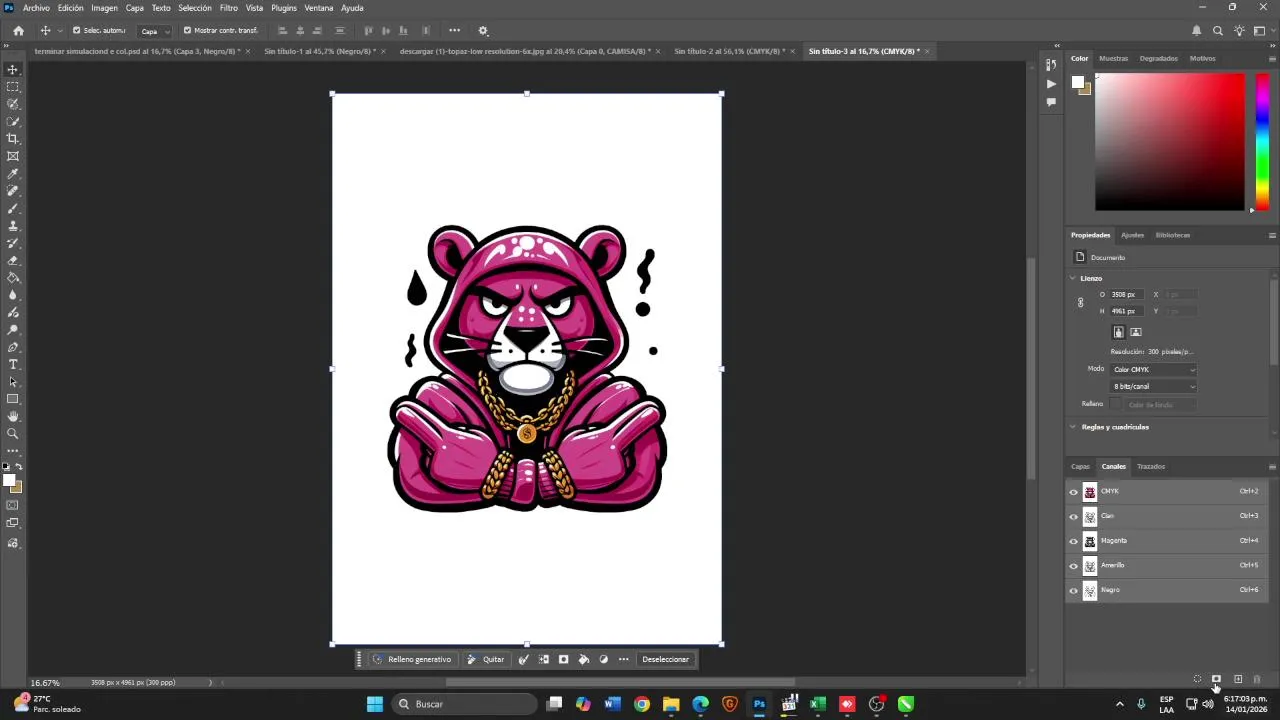Image resolution: width=1280 pixels, height=720 pixels.
Task: Select the Frame tool
Action: [13, 156]
